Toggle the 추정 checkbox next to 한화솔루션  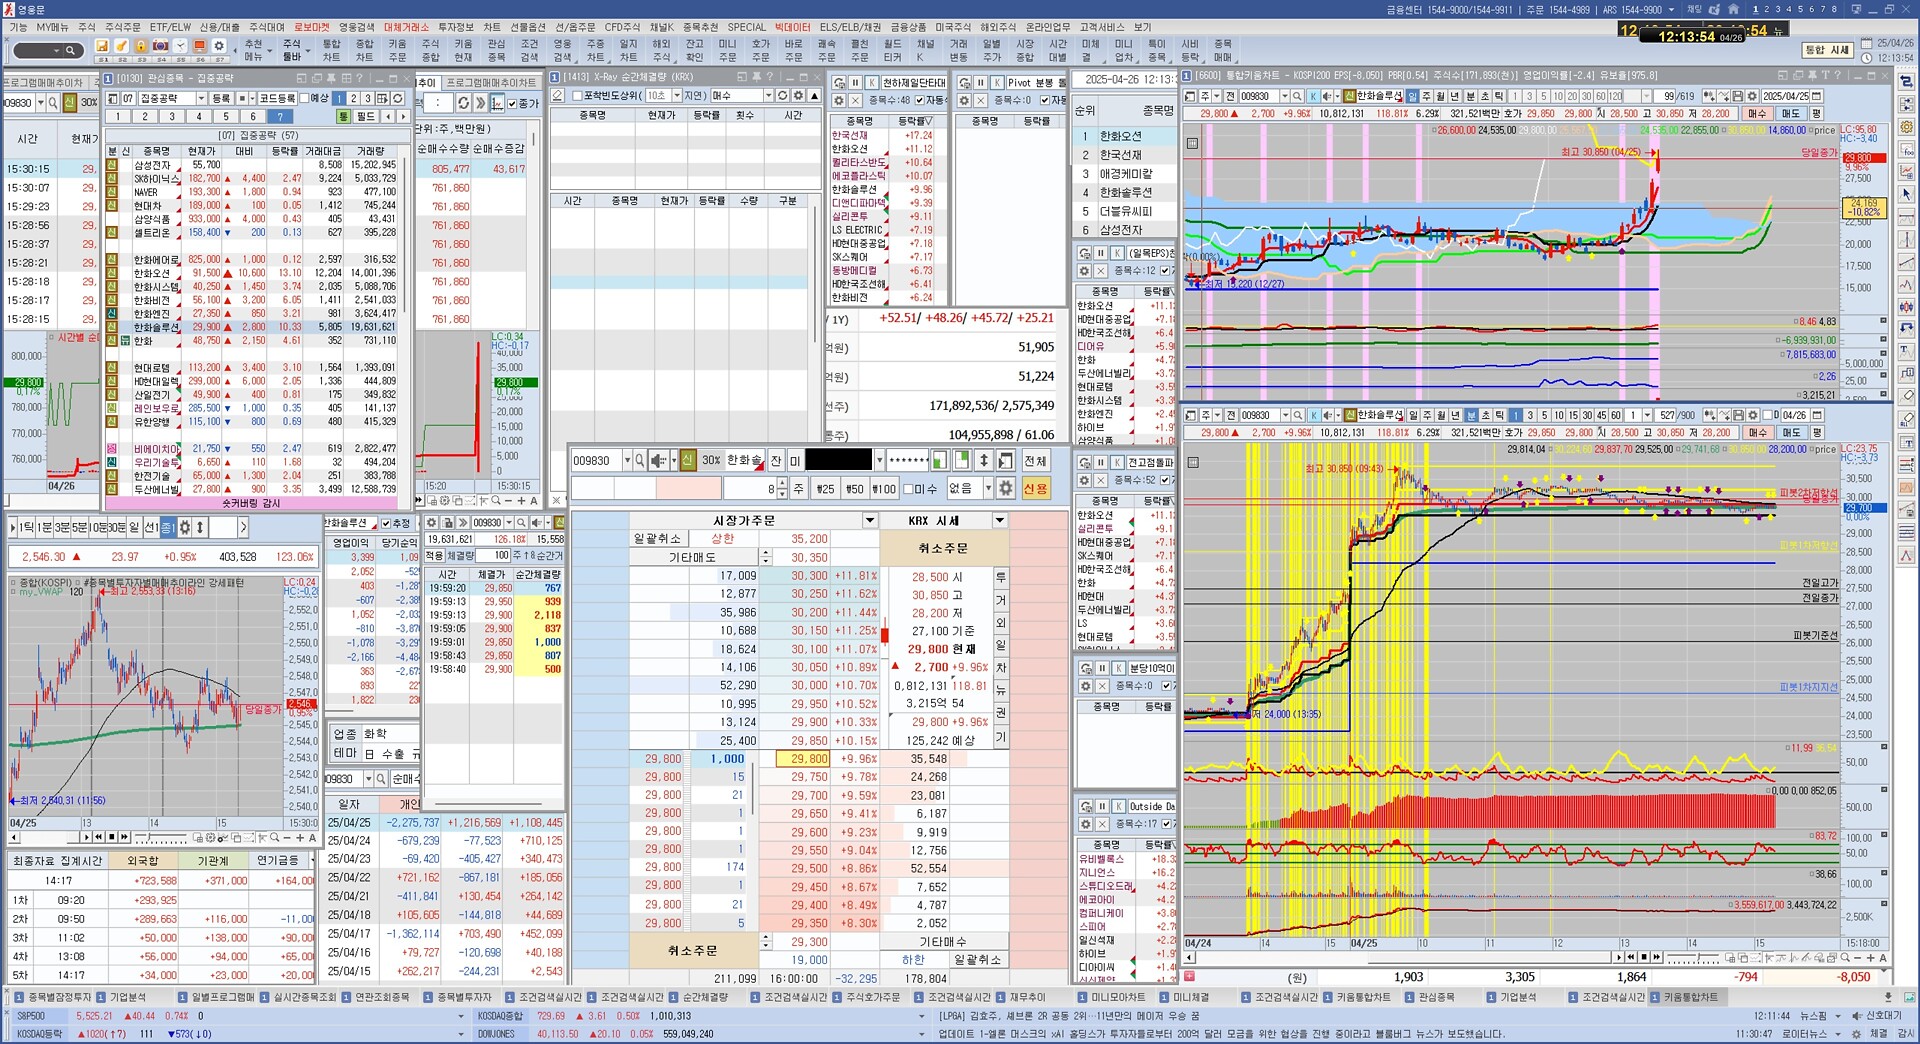tap(387, 523)
